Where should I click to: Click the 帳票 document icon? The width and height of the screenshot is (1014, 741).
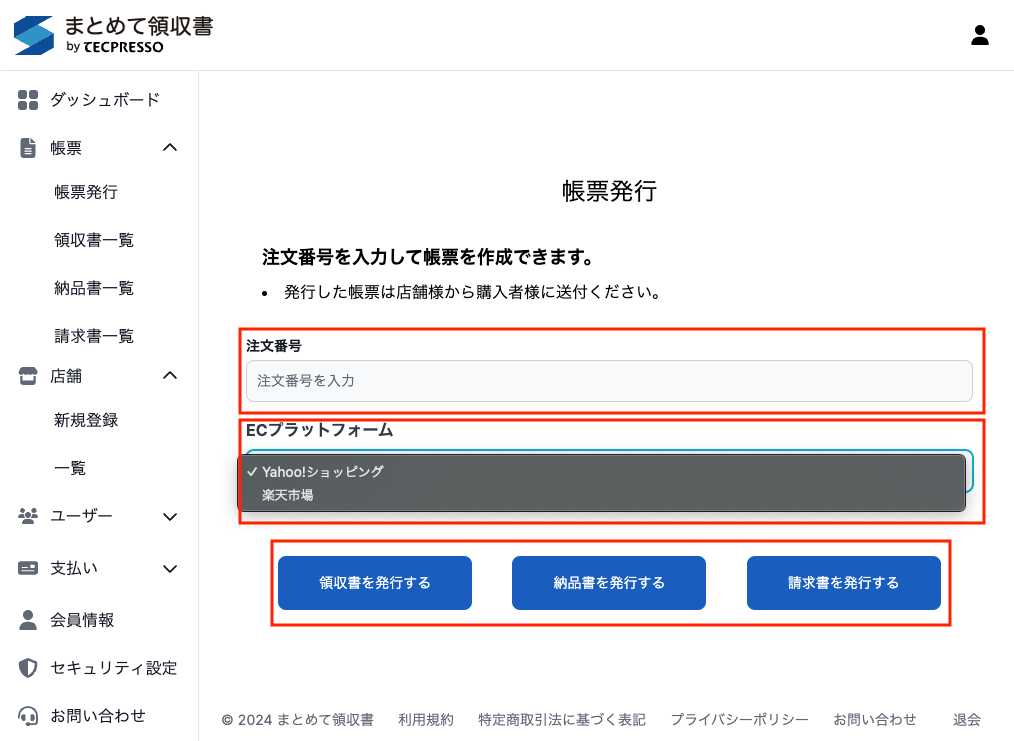[28, 148]
